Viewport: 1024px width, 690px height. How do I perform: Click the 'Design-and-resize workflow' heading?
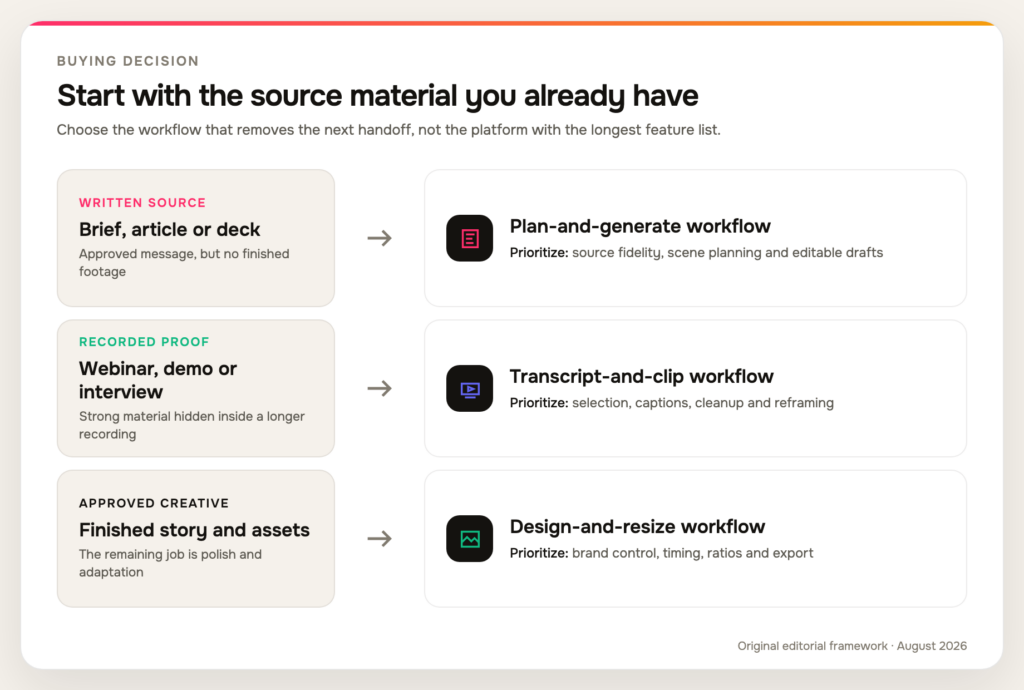click(x=637, y=527)
